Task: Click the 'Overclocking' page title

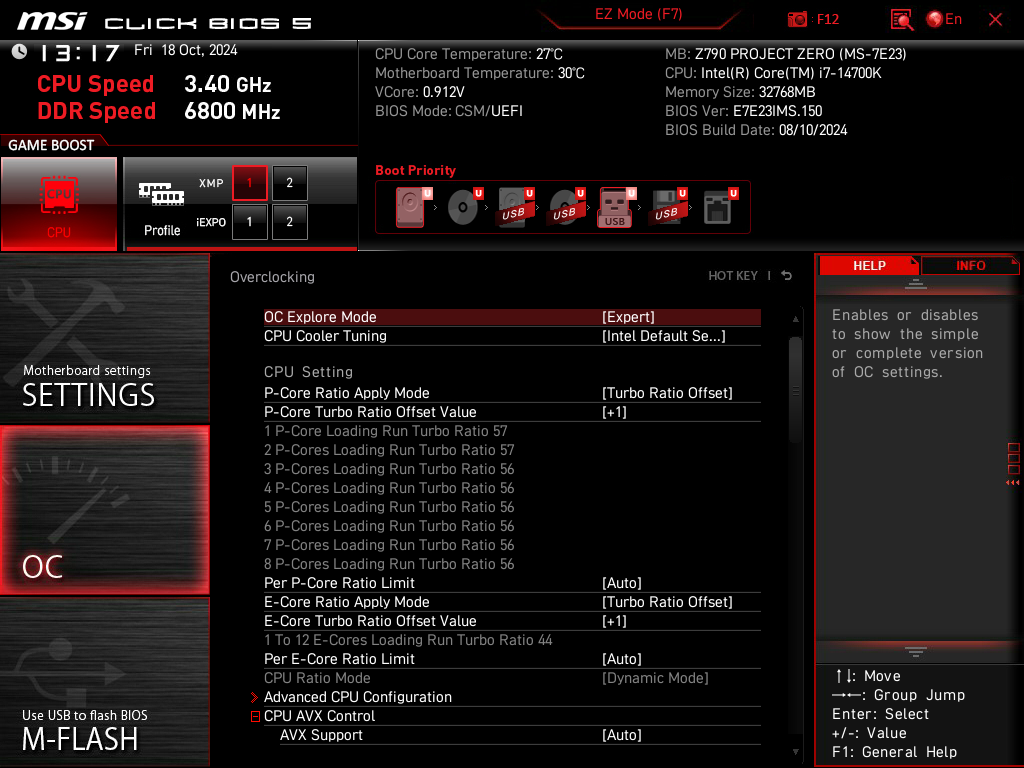Action: coord(272,277)
